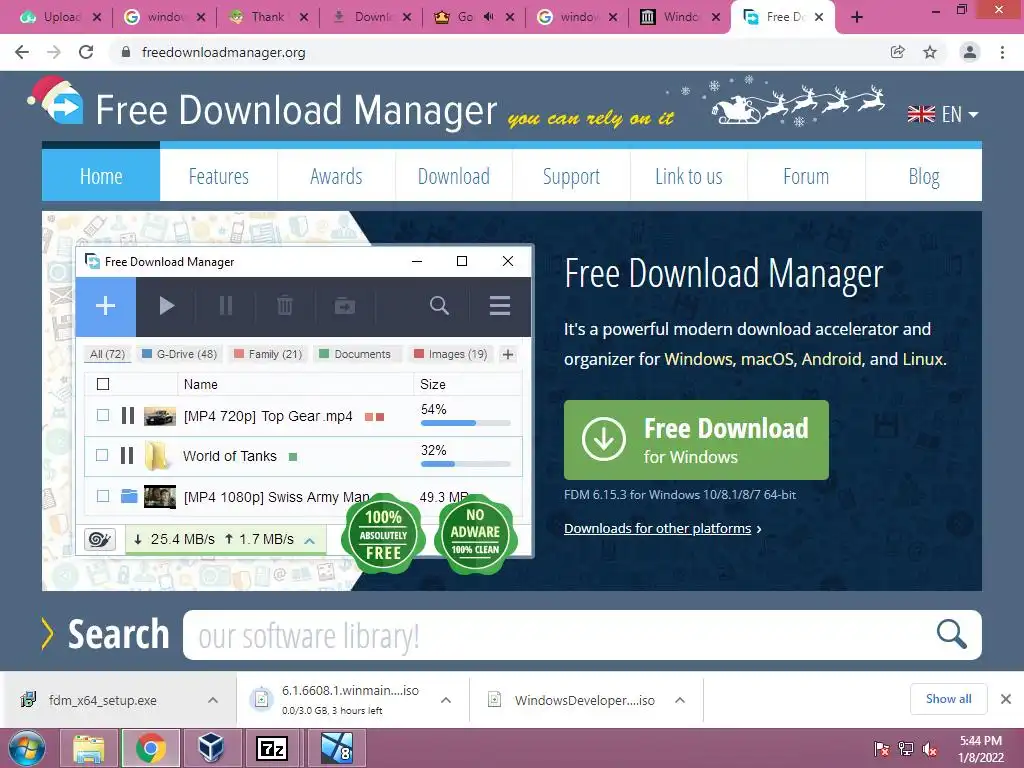Click the FDM app screenshot image

[x=304, y=401]
